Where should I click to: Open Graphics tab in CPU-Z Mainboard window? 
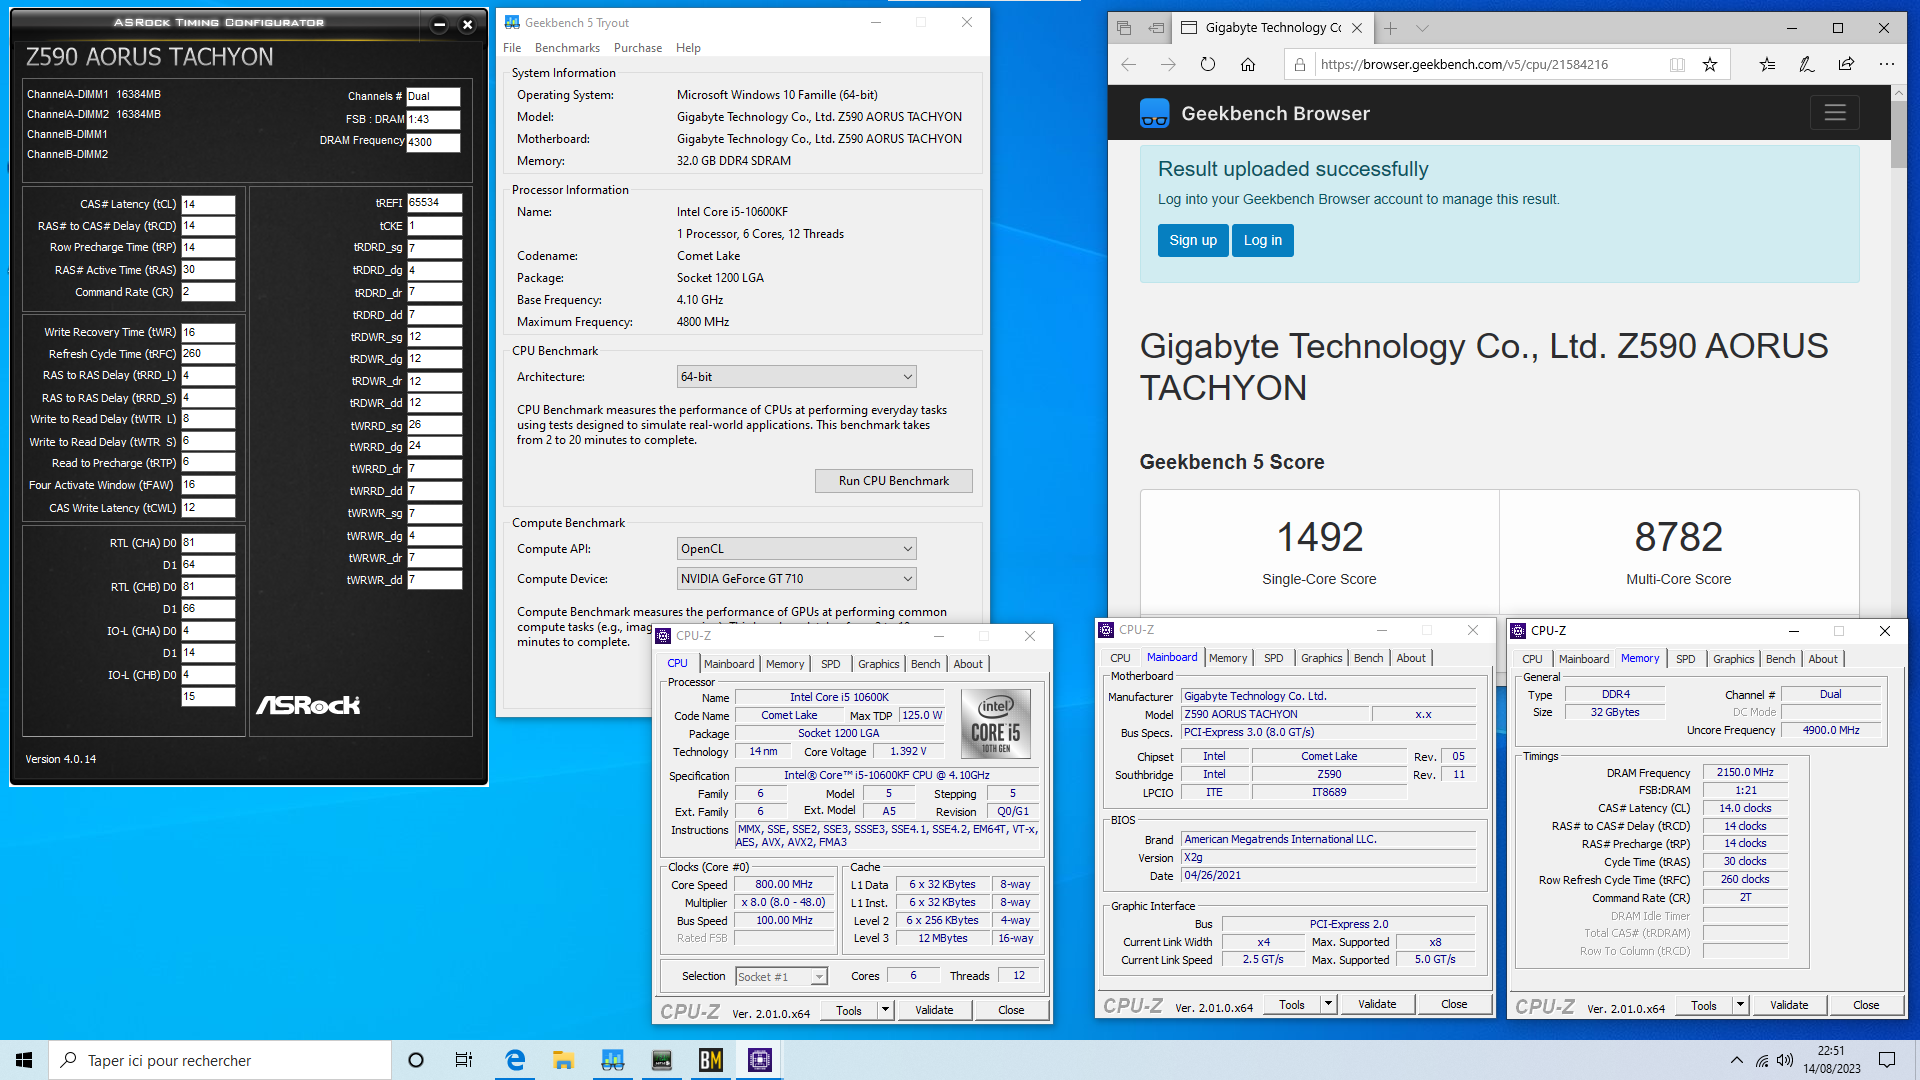(1321, 658)
